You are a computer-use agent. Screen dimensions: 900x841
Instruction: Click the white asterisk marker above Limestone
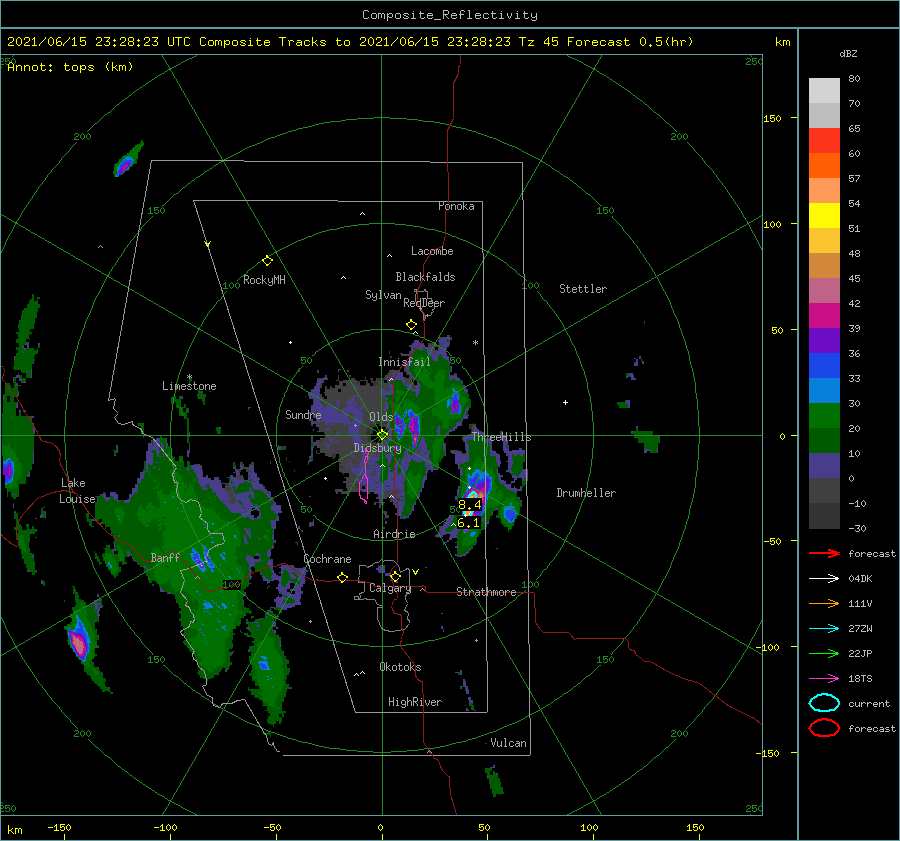[189, 377]
